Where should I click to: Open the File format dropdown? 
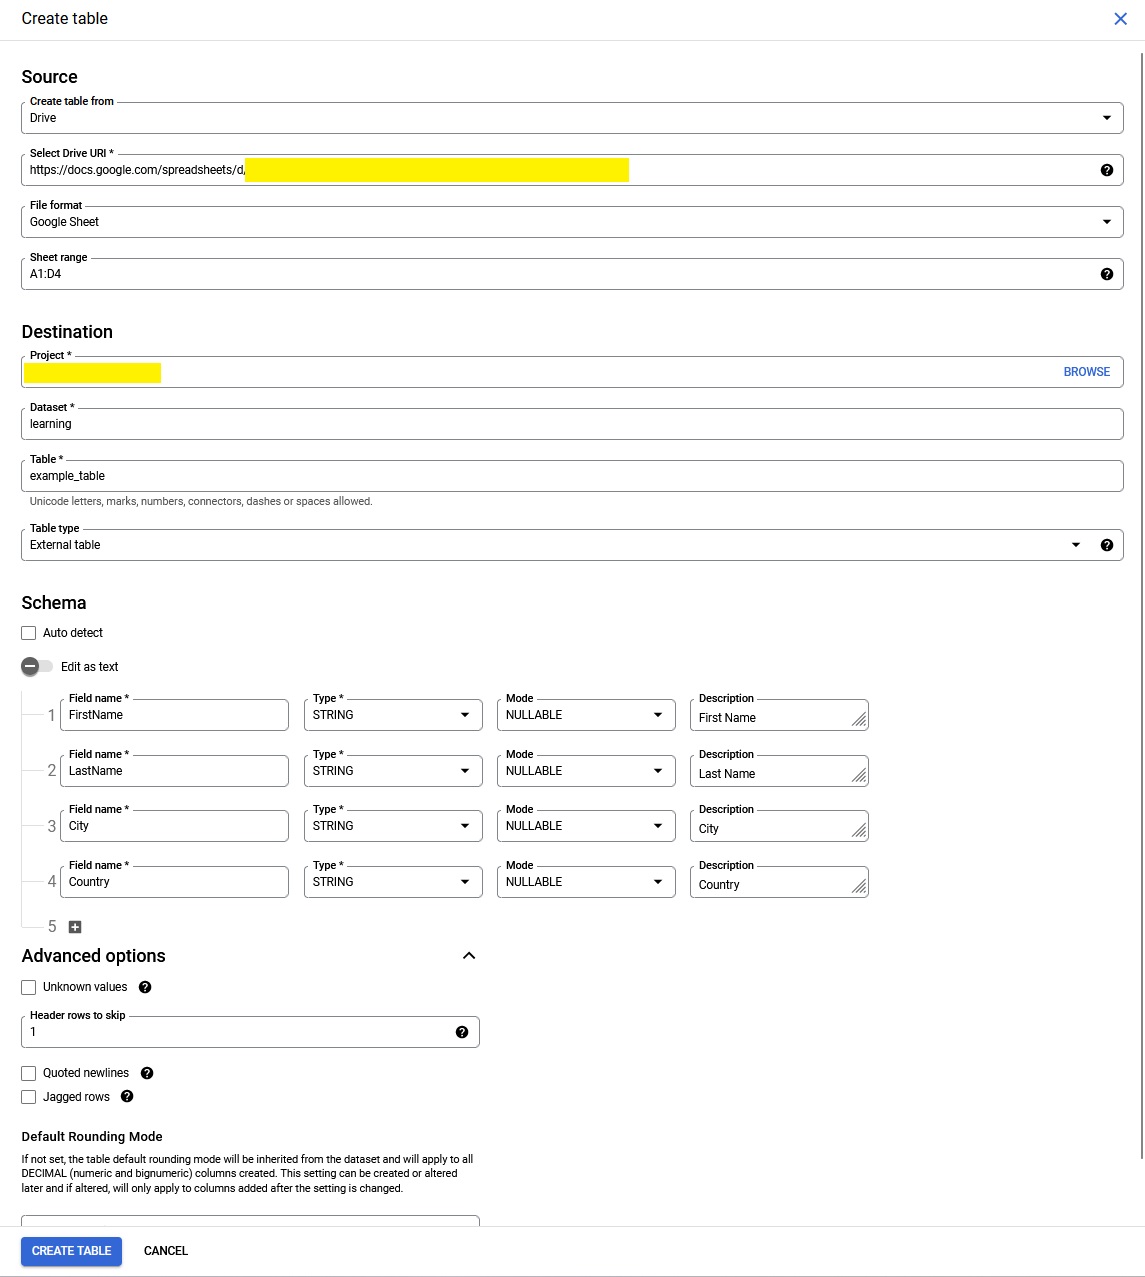[x=572, y=222]
